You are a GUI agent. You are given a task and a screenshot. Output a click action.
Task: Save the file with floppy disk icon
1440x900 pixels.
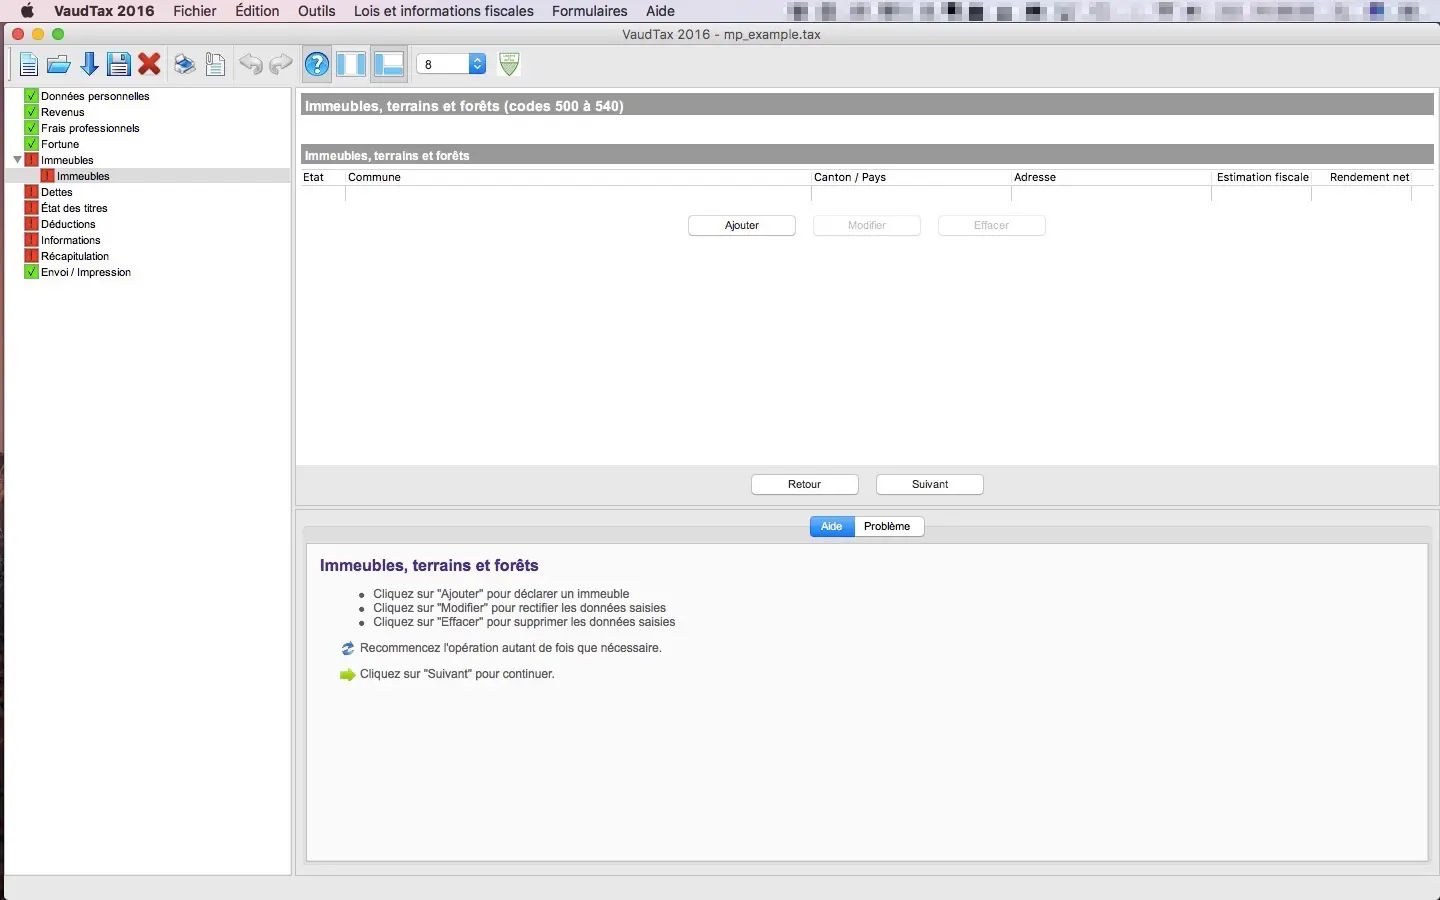(x=119, y=65)
